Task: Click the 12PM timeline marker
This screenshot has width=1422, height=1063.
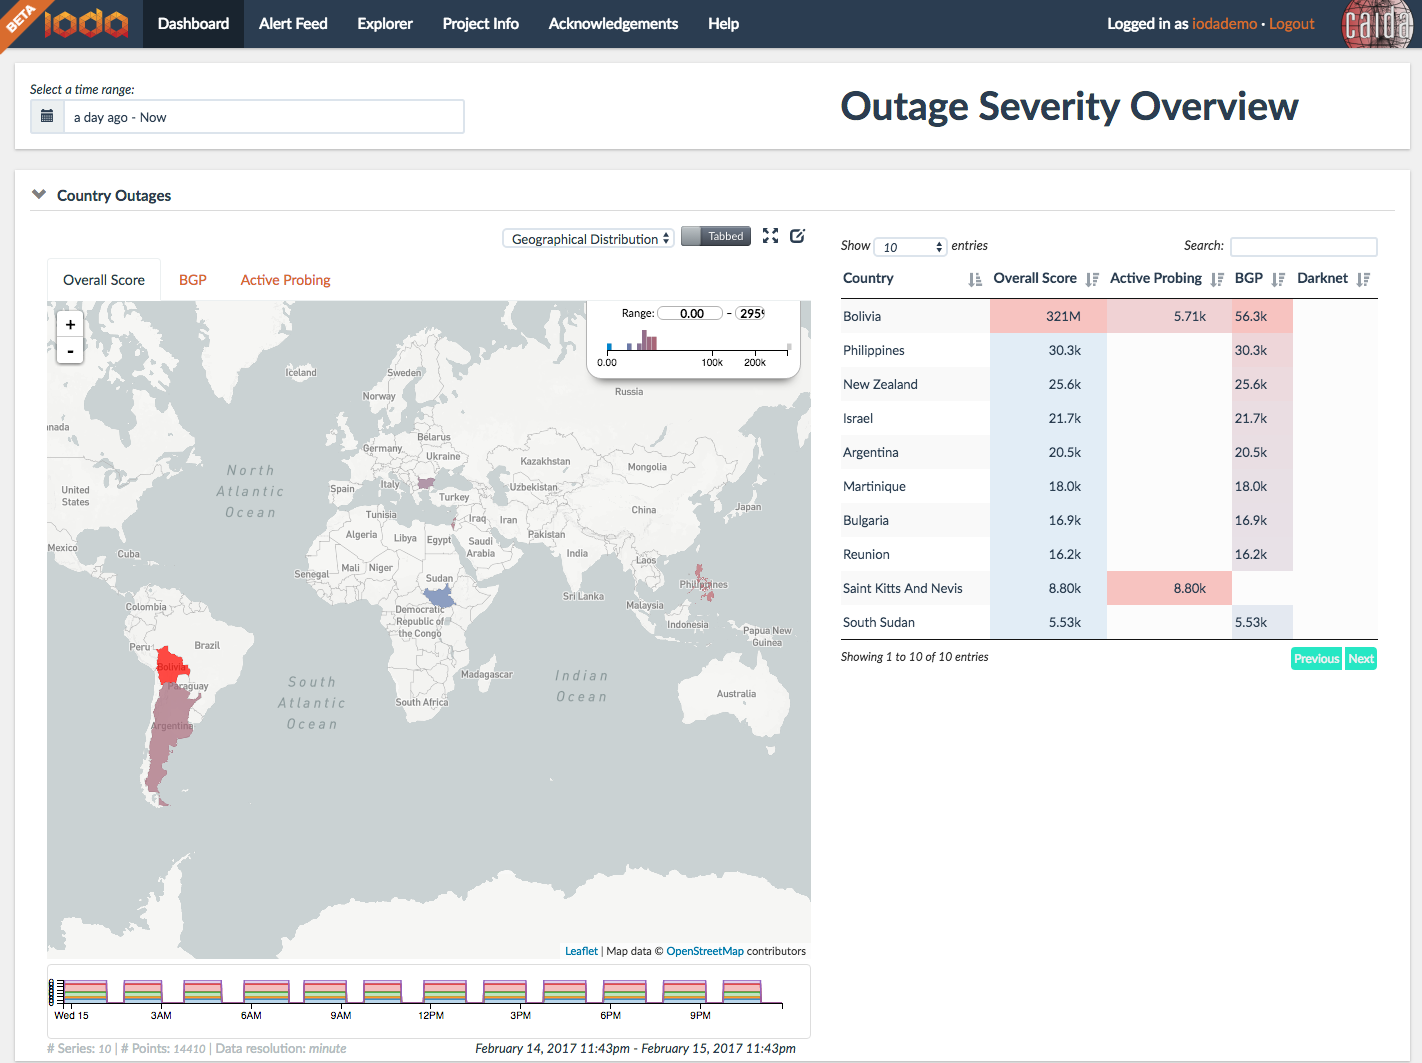Action: [431, 1015]
